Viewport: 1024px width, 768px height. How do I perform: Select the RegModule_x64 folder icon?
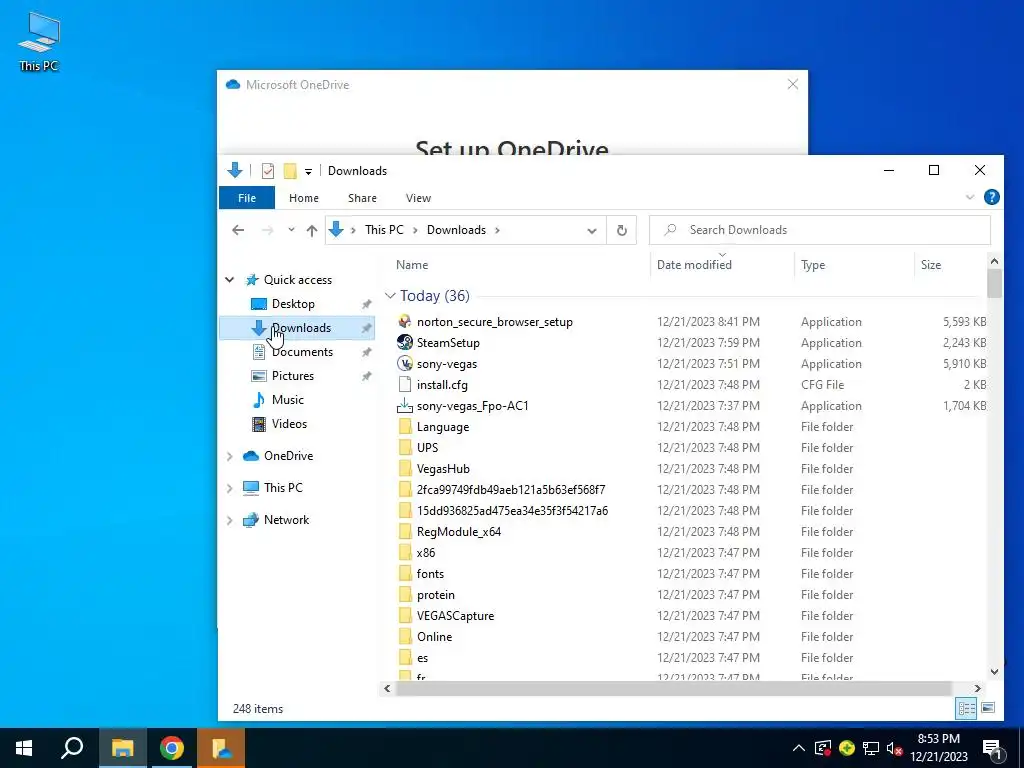[x=405, y=532]
